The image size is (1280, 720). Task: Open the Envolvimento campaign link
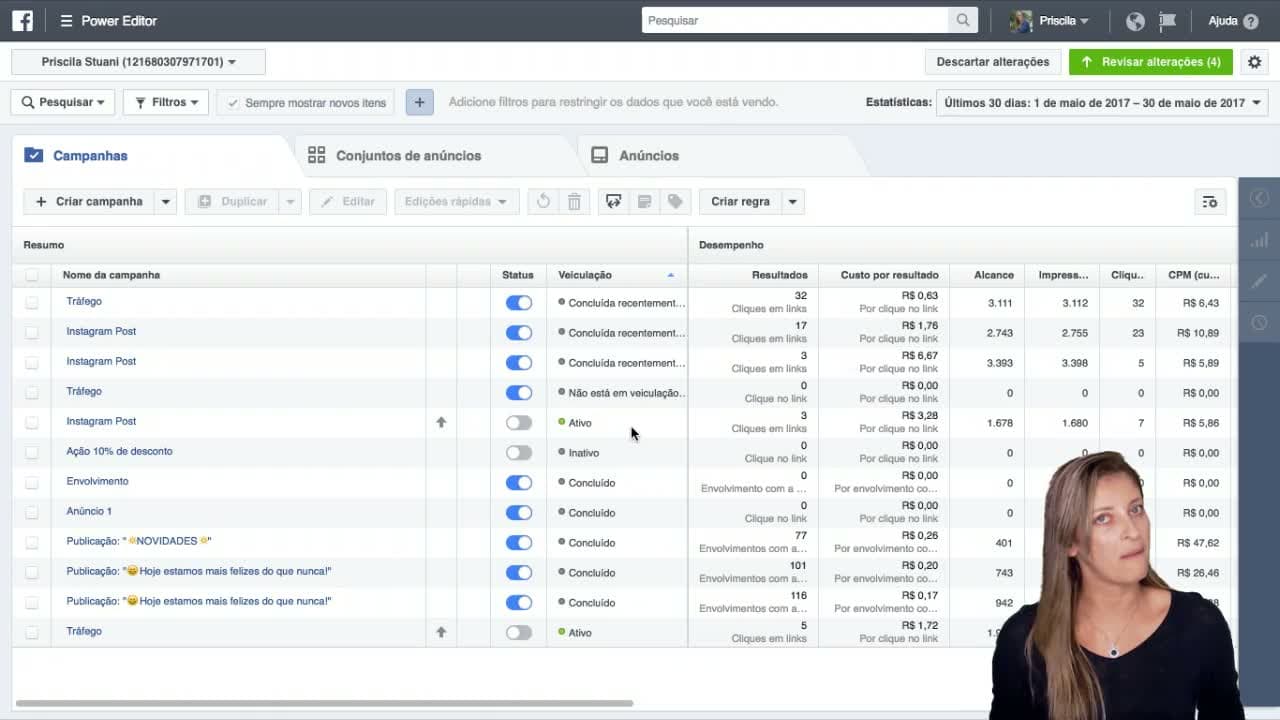(97, 481)
